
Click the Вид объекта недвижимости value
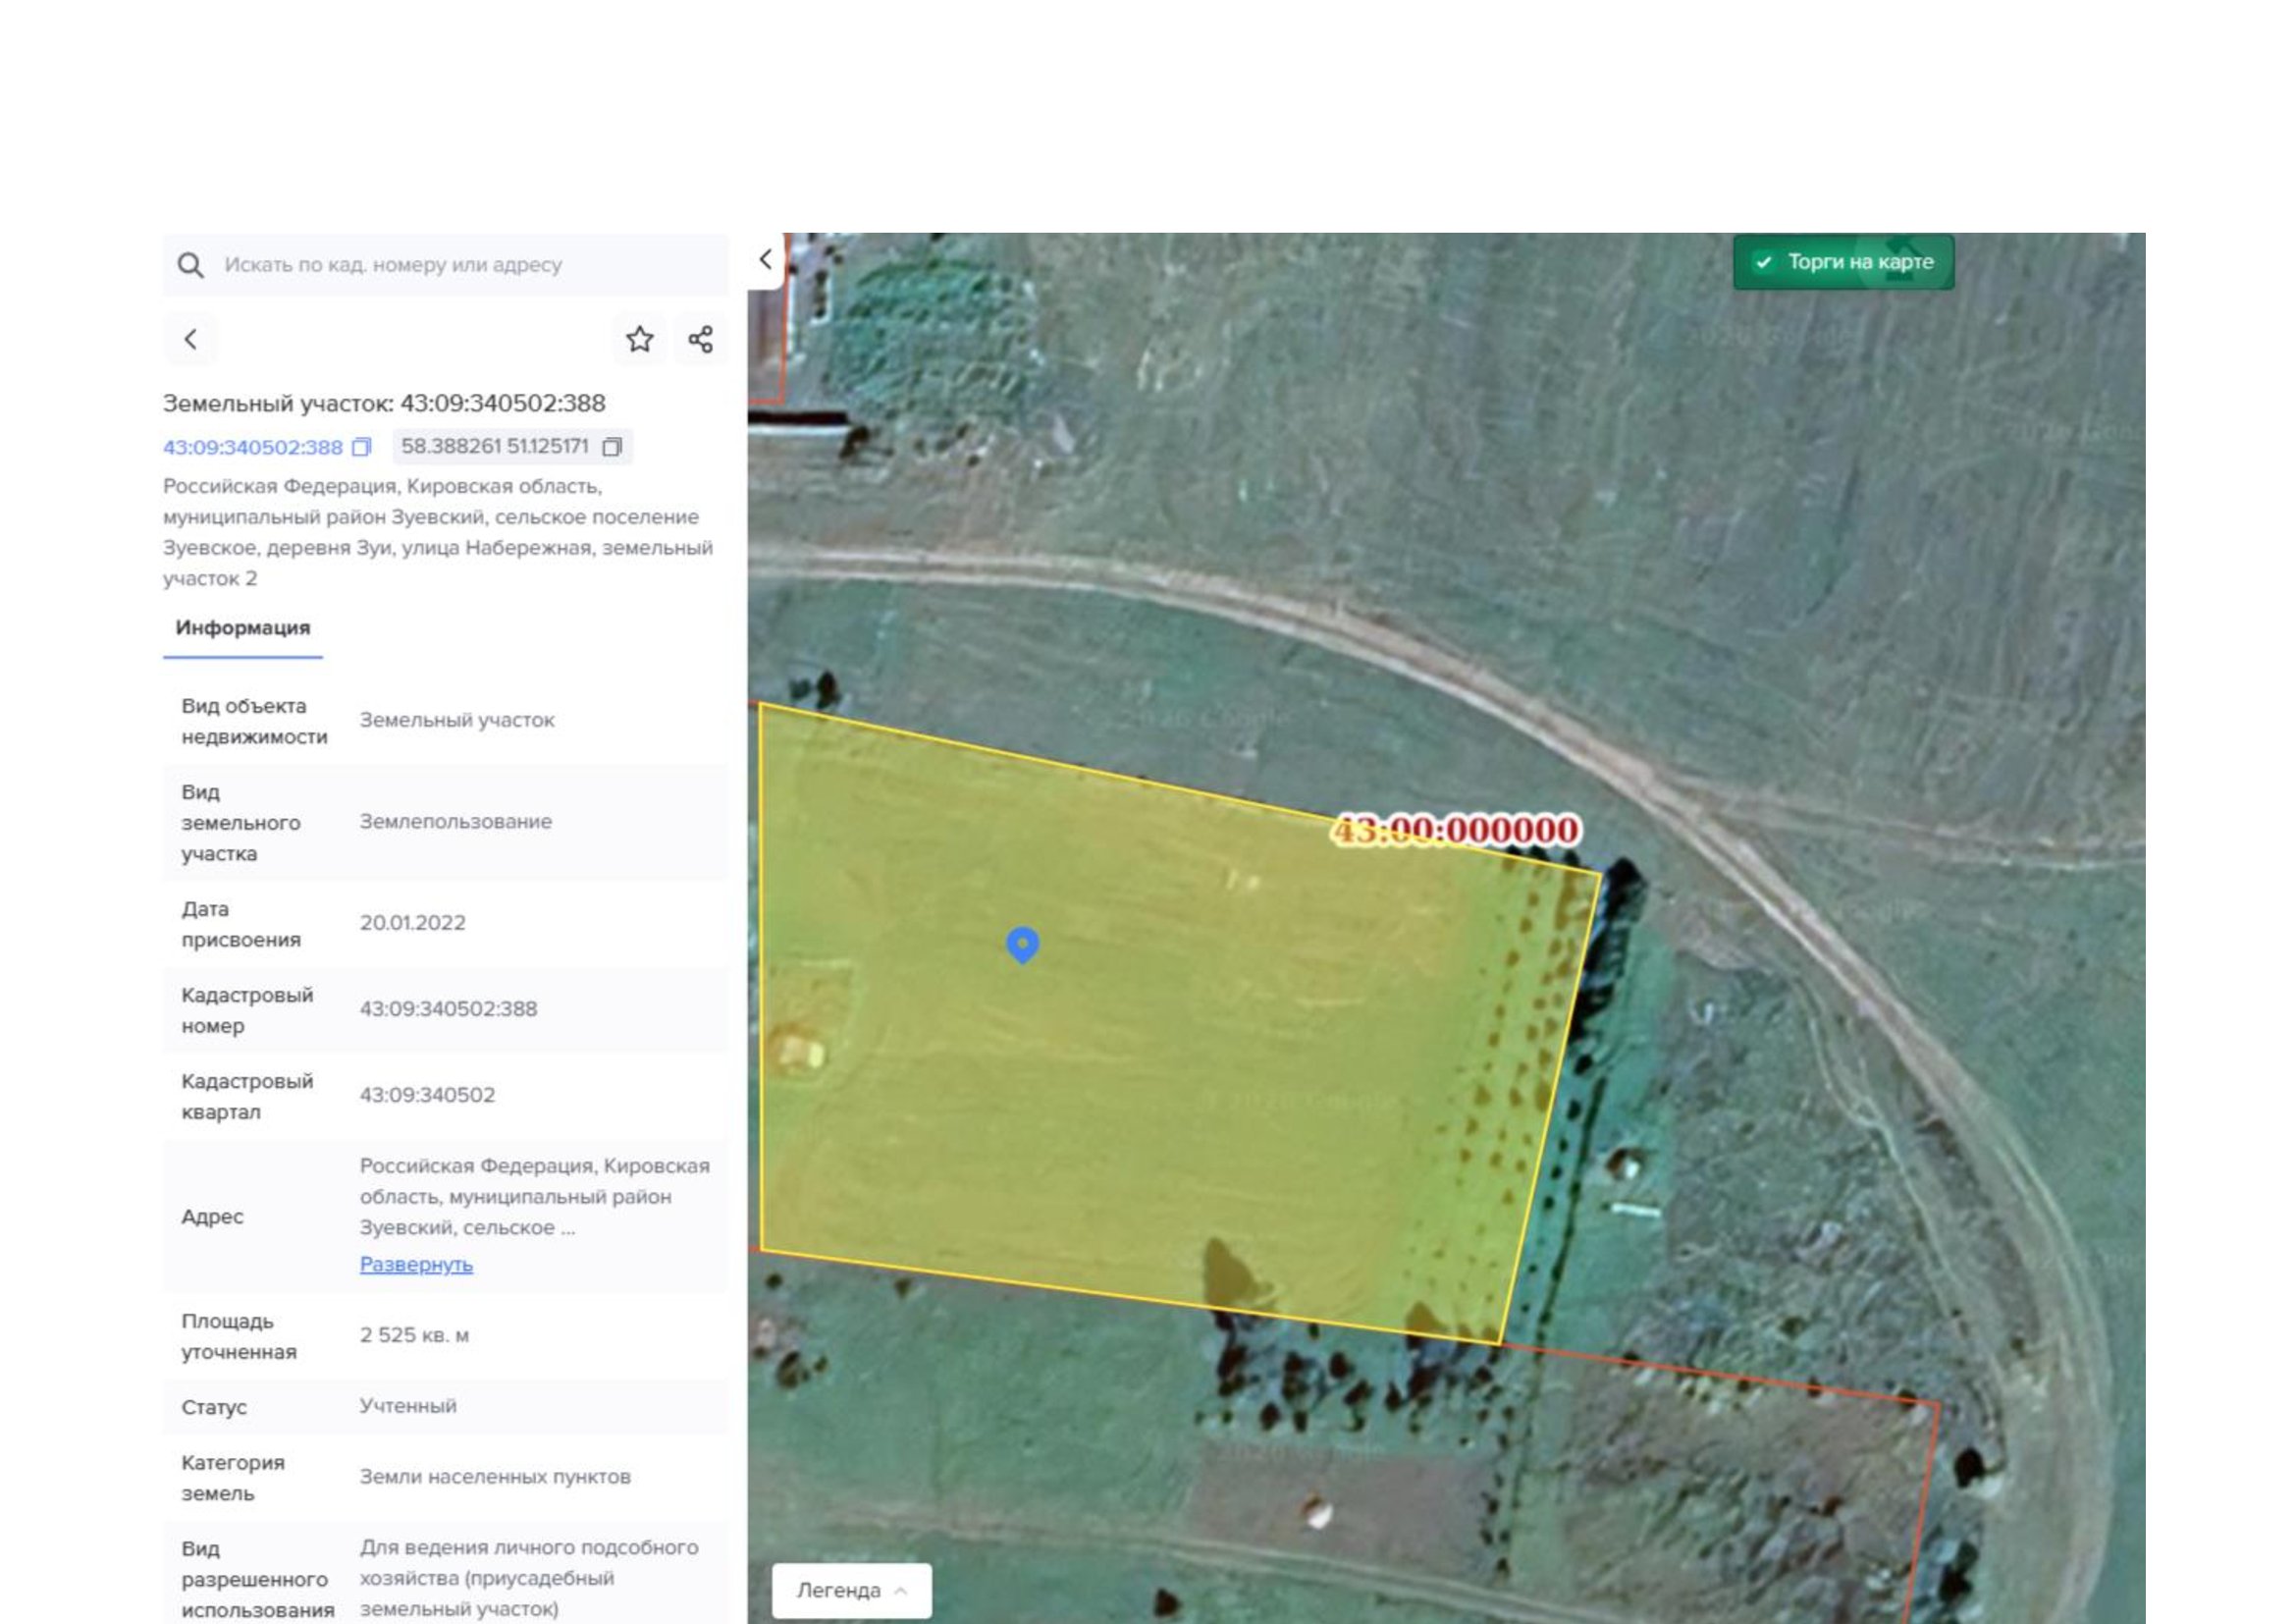(x=457, y=720)
